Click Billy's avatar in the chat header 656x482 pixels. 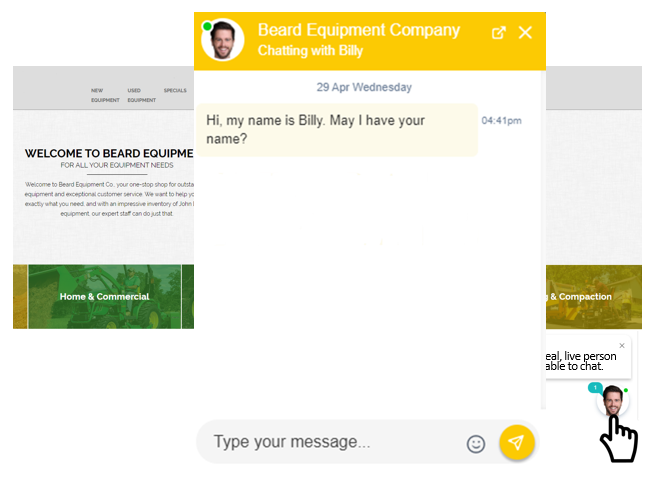(x=222, y=40)
